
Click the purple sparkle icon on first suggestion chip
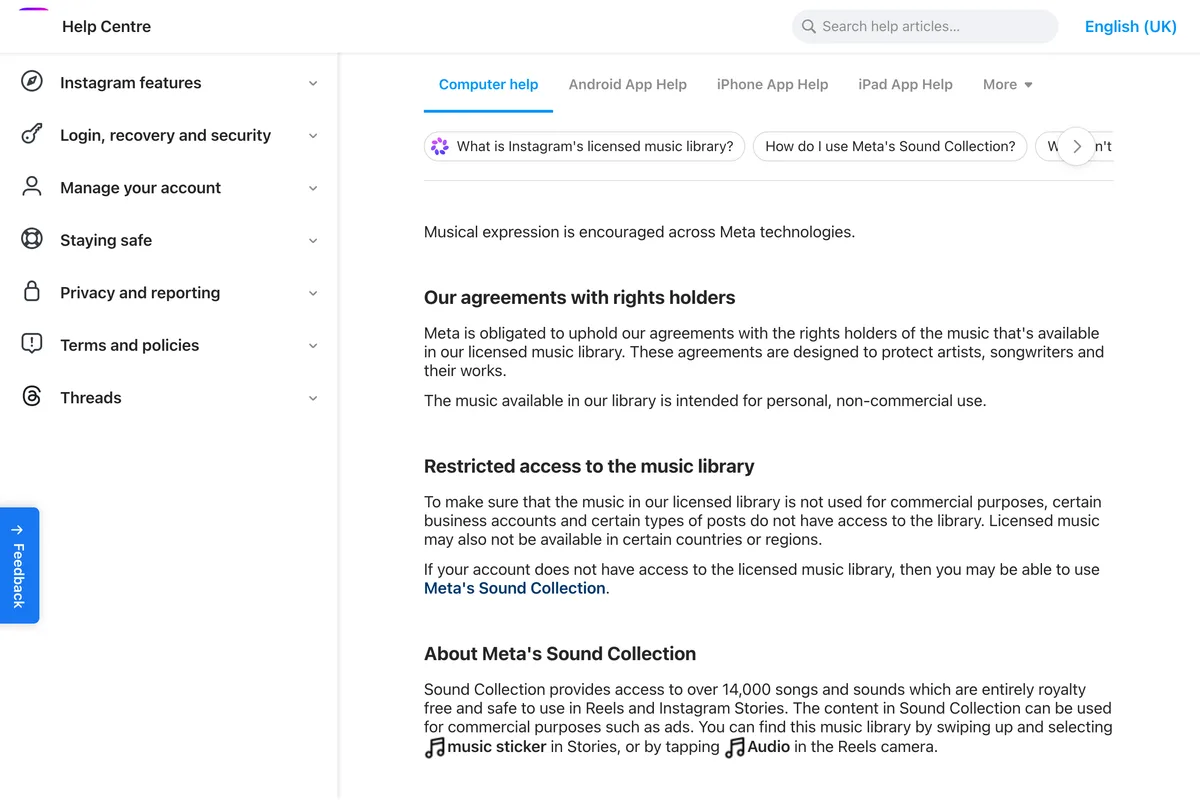point(440,146)
